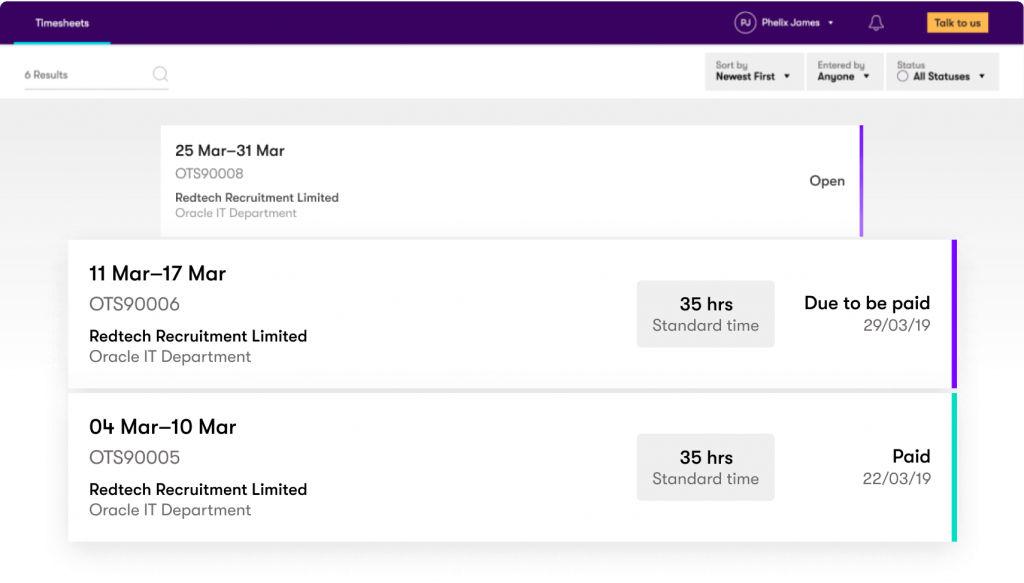This screenshot has width=1024, height=583.
Task: Select the All Statuses radio circle
Action: pos(903,77)
